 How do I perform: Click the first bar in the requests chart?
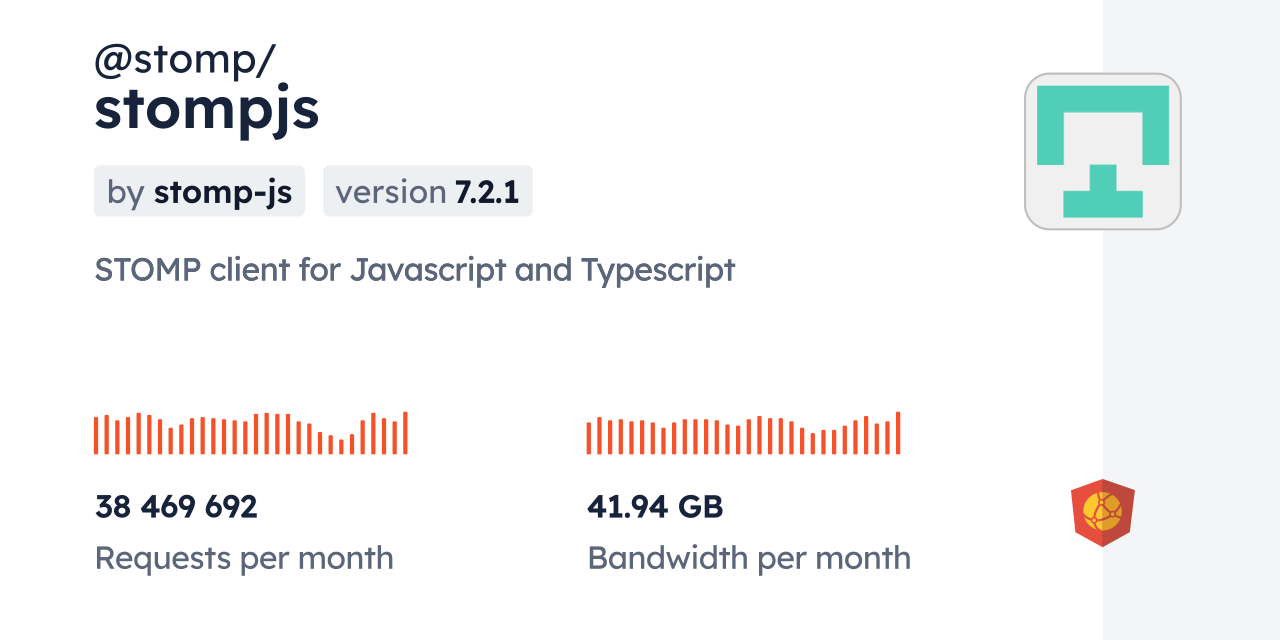[96, 435]
